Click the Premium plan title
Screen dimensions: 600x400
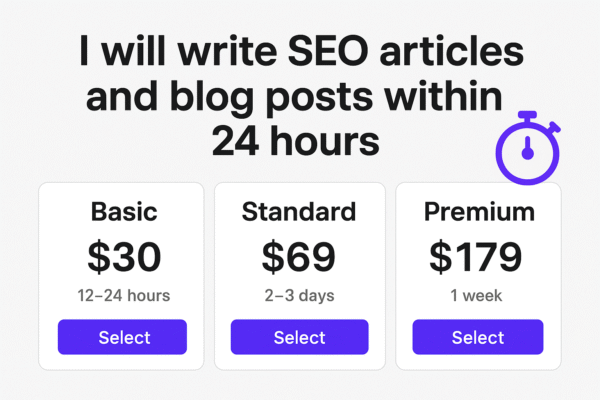click(x=479, y=213)
